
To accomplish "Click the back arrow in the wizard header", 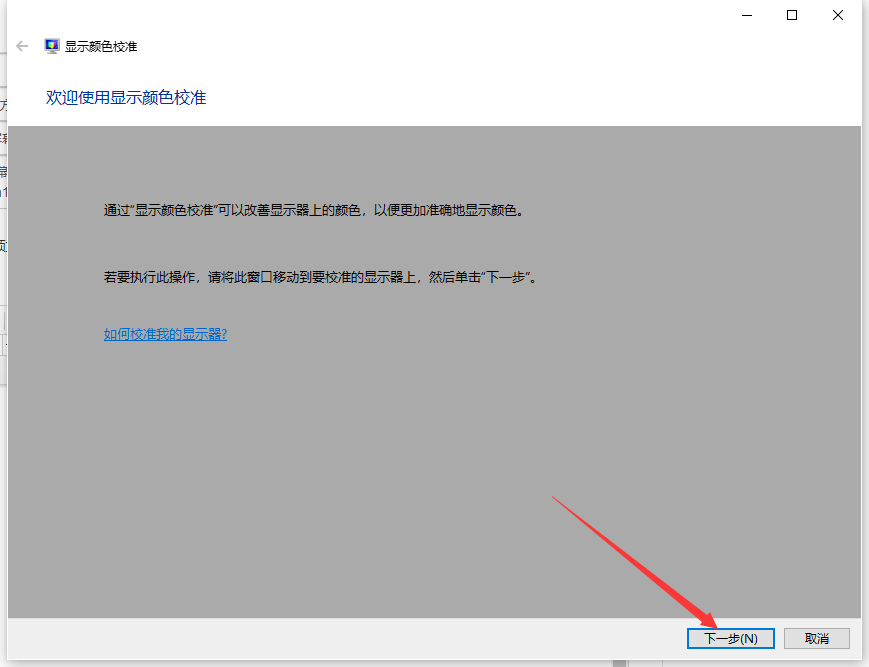I will [x=22, y=46].
